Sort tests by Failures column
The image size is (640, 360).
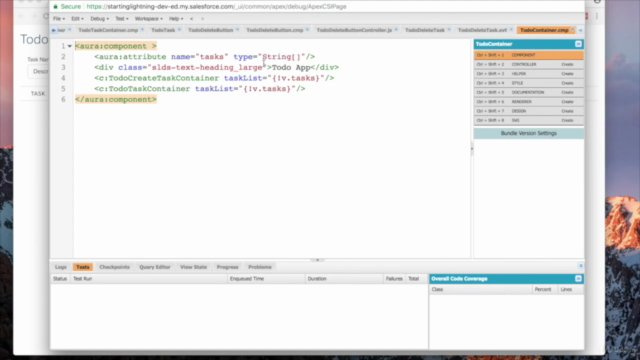coord(394,279)
